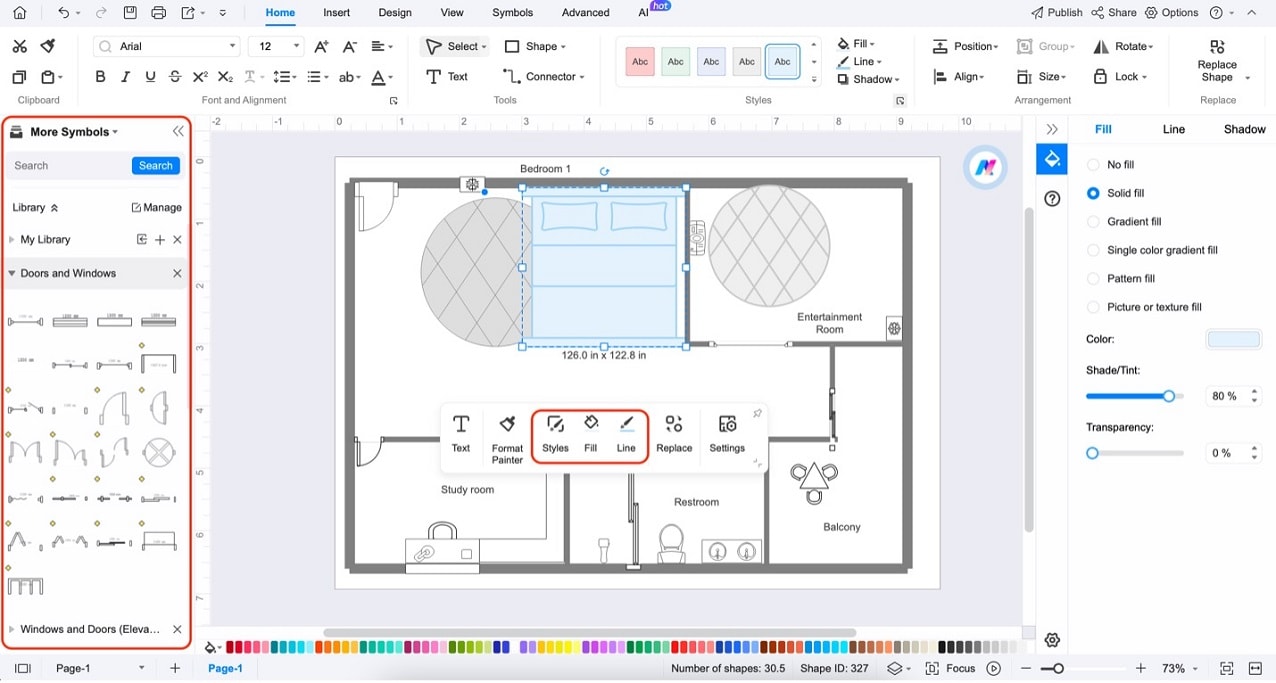The height and width of the screenshot is (683, 1276).
Task: Expand My Library tree section
Action: click(x=12, y=240)
